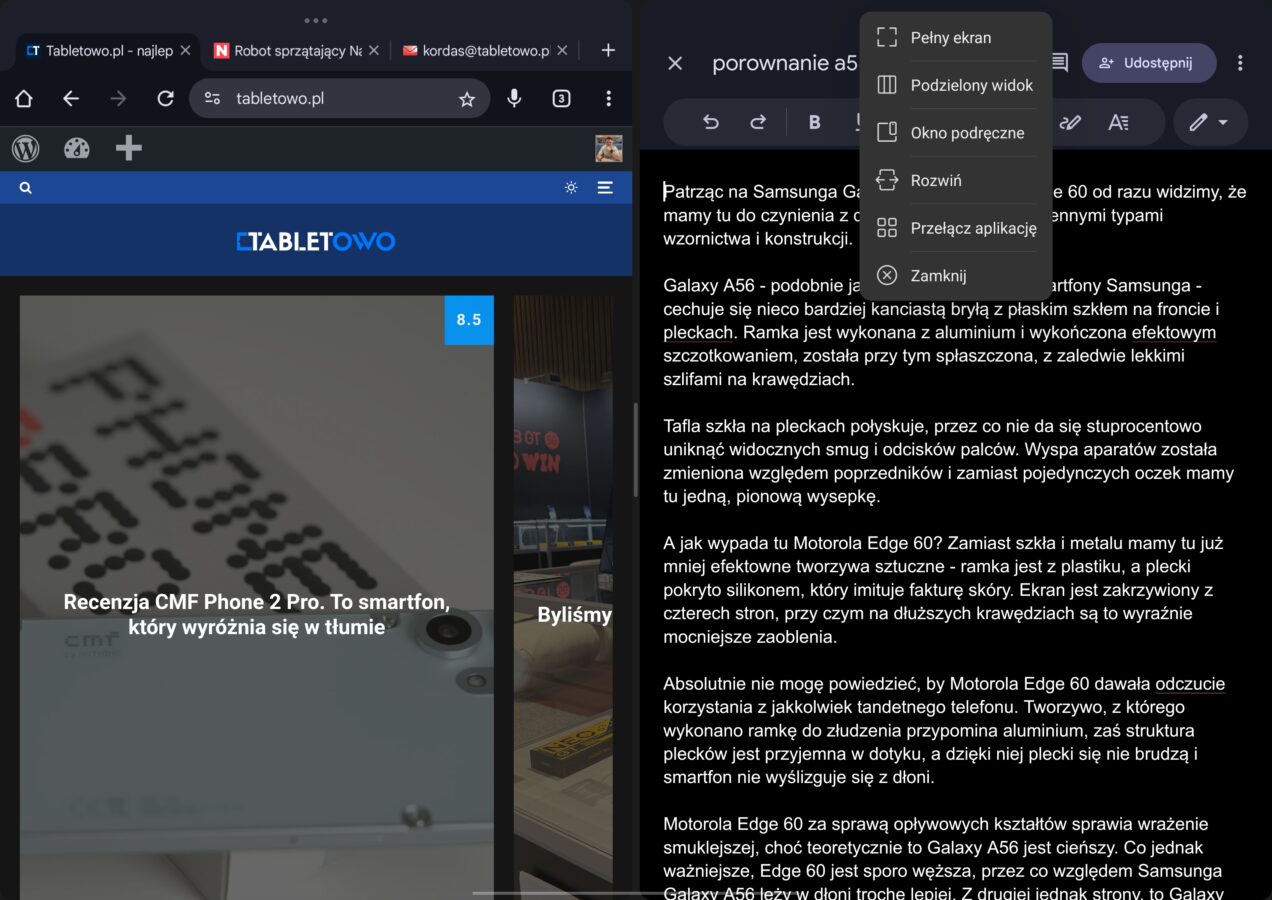This screenshot has height=900, width=1272.
Task: Open the tab switcher showing 3 tabs
Action: [x=562, y=98]
